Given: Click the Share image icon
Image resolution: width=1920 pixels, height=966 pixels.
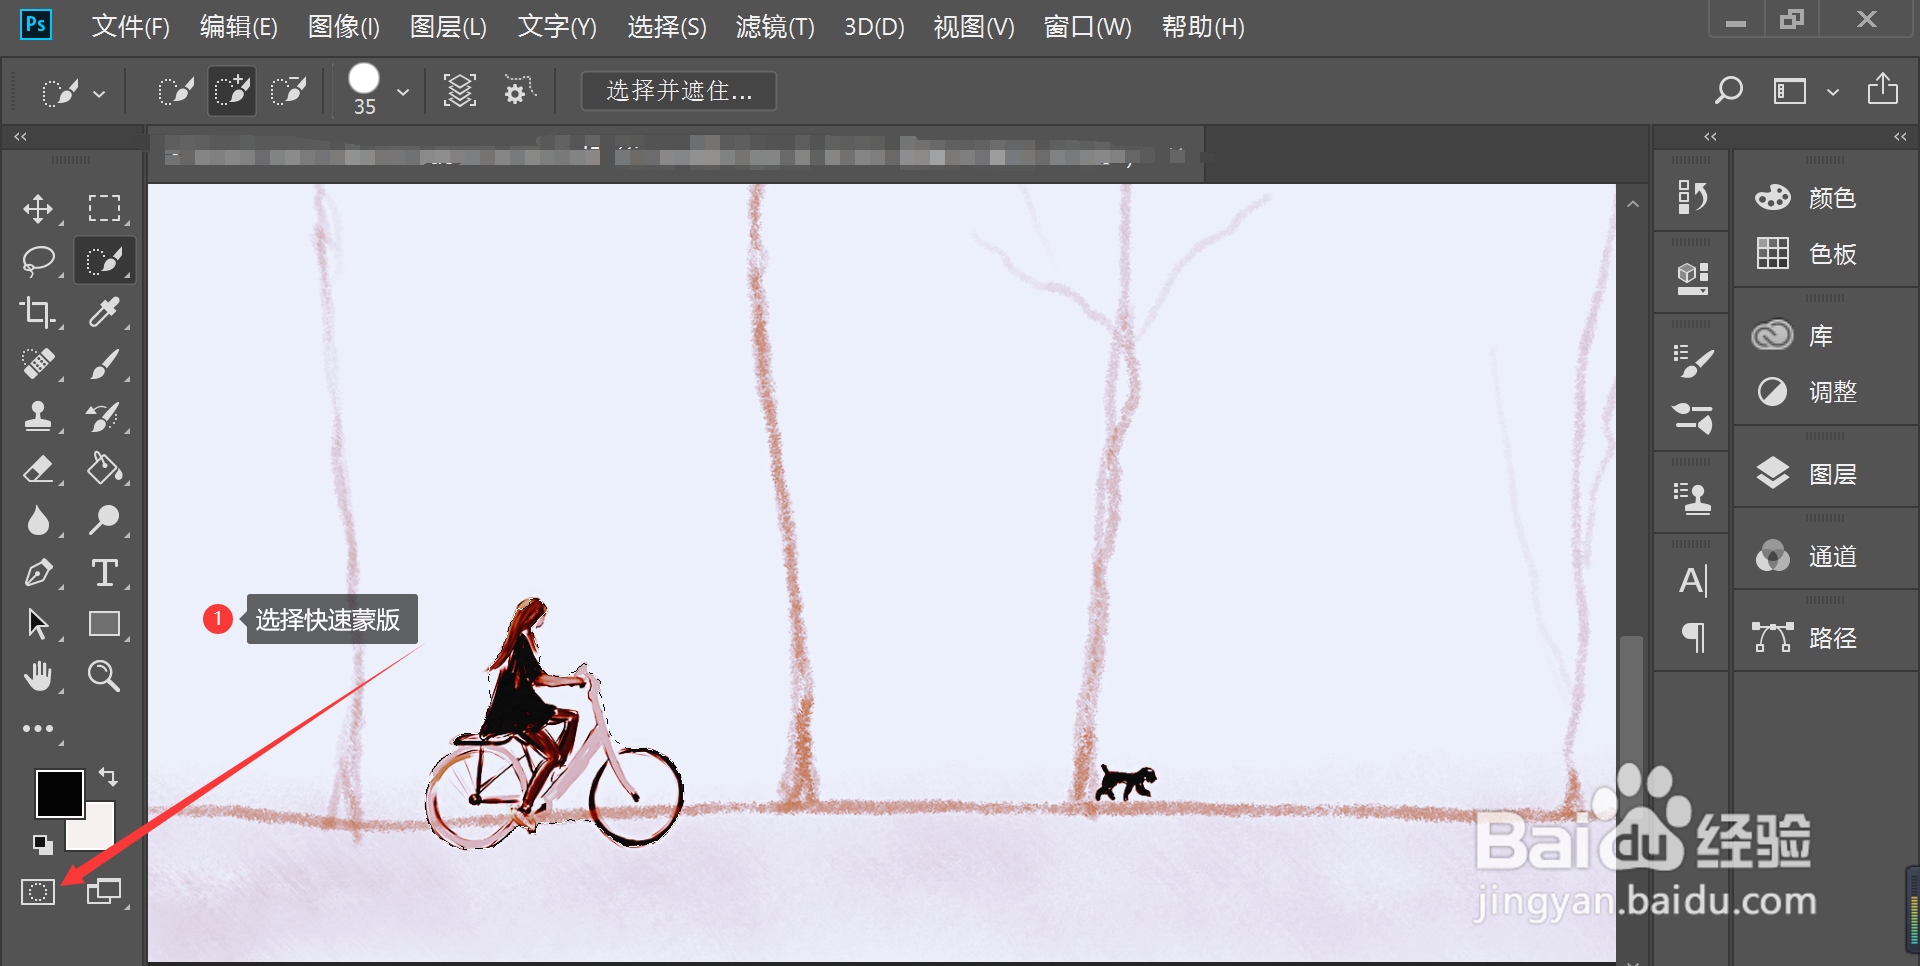Looking at the screenshot, I should (1883, 89).
